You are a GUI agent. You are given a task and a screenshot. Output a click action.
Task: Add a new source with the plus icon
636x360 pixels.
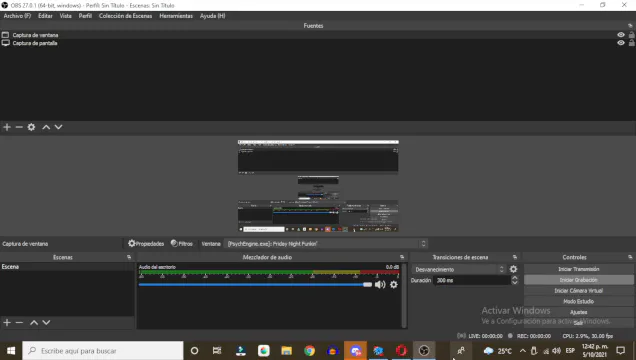pyautogui.click(x=7, y=127)
